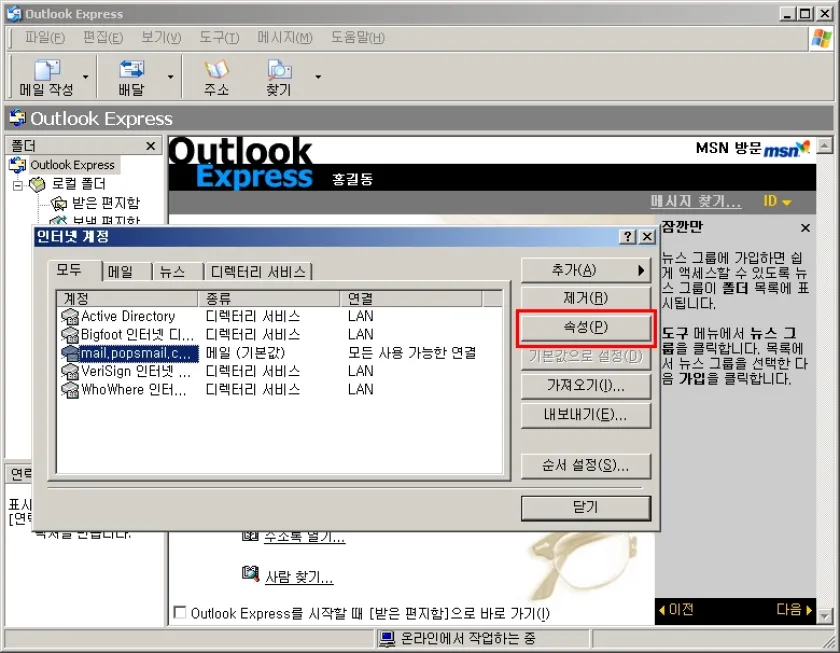The image size is (840, 653).
Task: Click the Active Directory account icon
Action: click(x=70, y=317)
